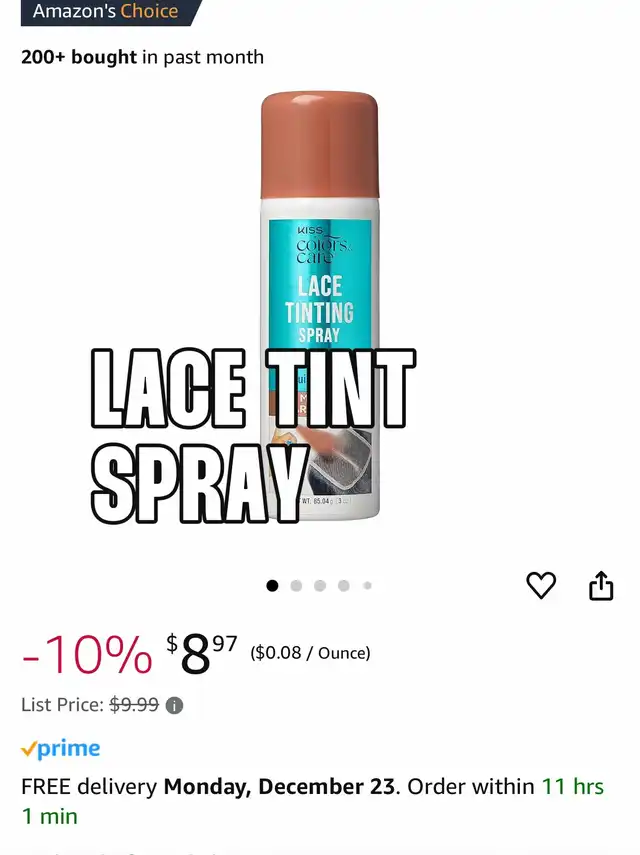Tap the crossed-out $9.99 list price

[134, 705]
